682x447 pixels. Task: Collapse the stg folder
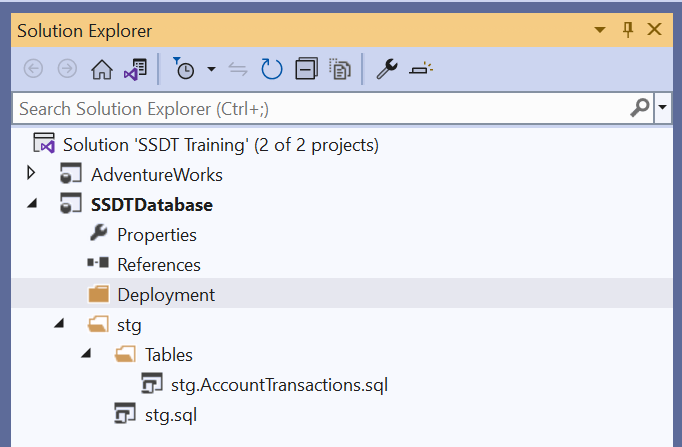[58, 324]
